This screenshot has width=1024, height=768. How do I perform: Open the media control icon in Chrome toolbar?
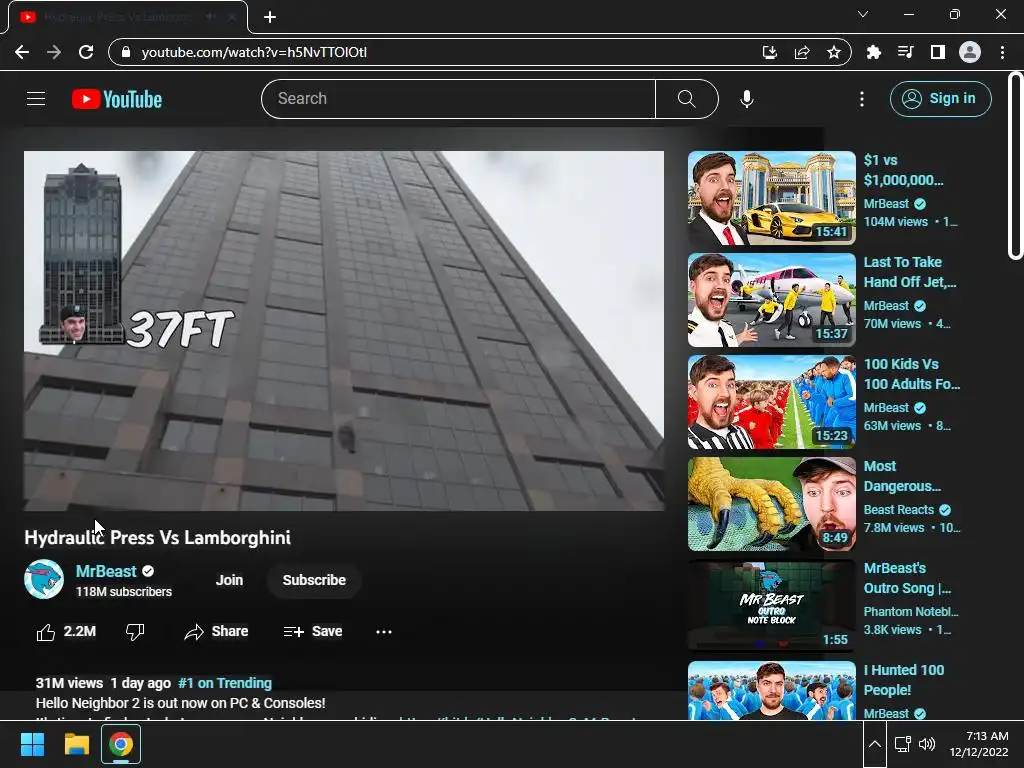pos(905,52)
